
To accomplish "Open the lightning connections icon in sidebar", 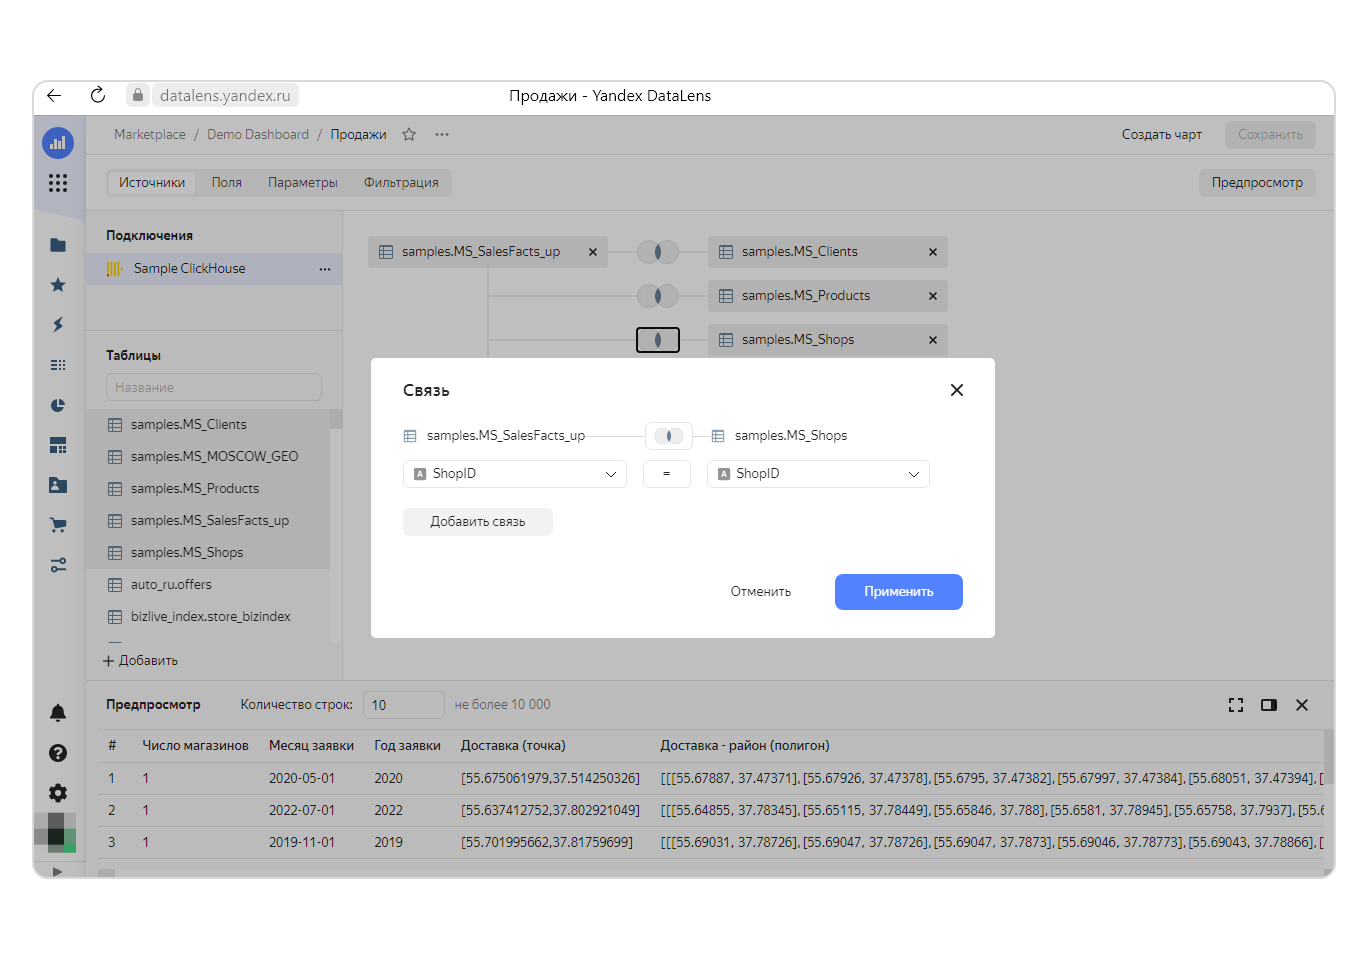I will (x=58, y=325).
